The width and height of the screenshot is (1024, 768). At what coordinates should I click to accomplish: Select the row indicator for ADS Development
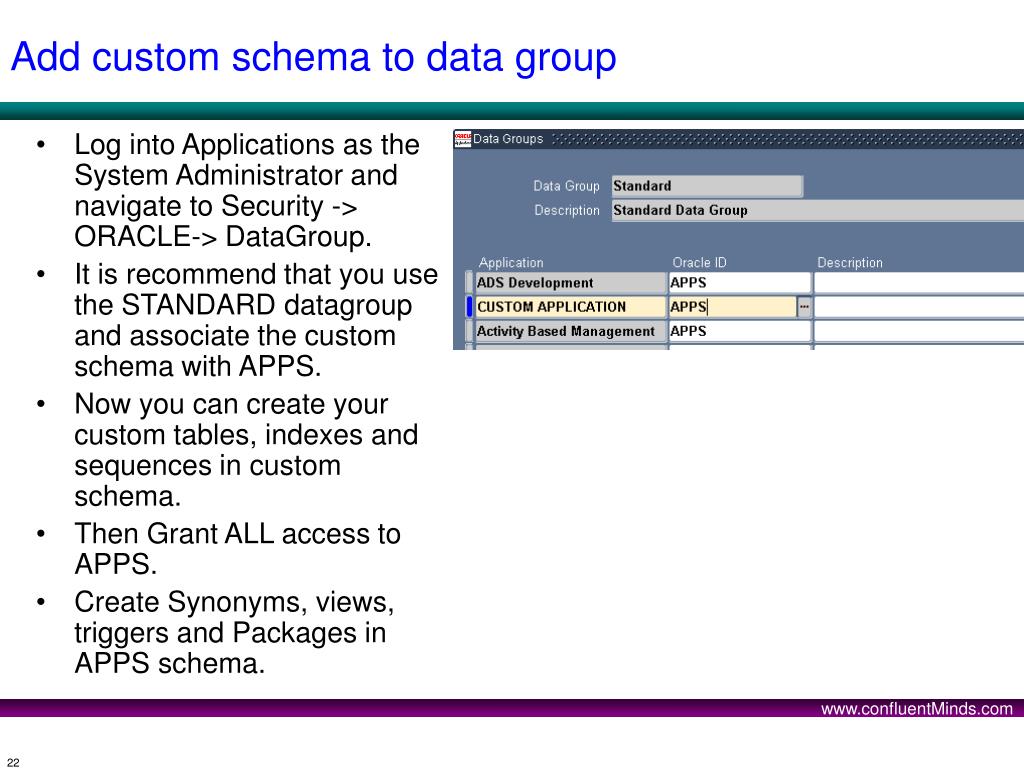pos(469,283)
